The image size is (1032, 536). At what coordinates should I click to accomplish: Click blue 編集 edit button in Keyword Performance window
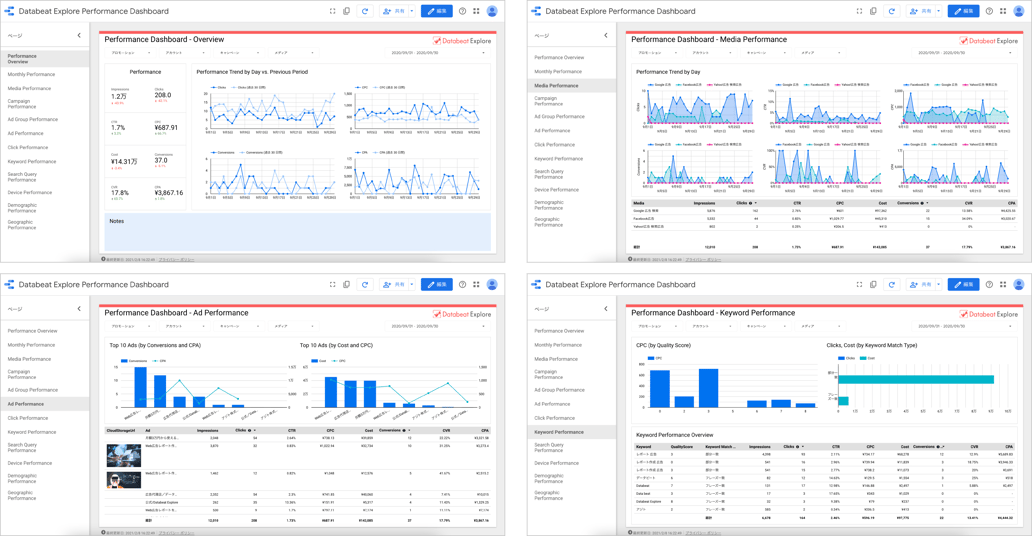[963, 284]
